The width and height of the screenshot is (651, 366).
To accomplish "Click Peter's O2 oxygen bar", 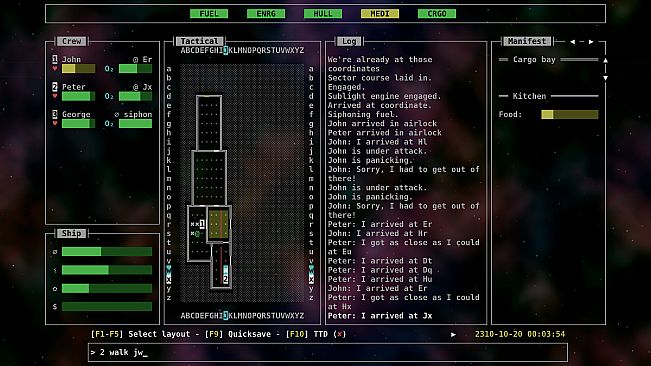I will pos(135,96).
